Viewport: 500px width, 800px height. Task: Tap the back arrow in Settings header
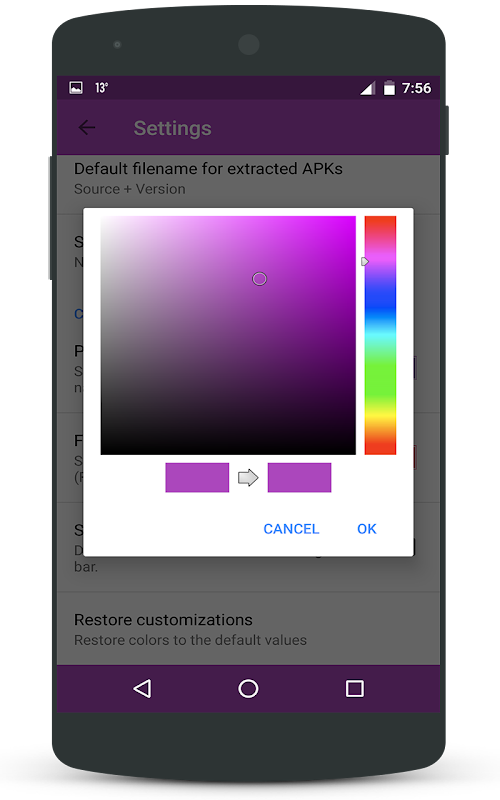87,128
